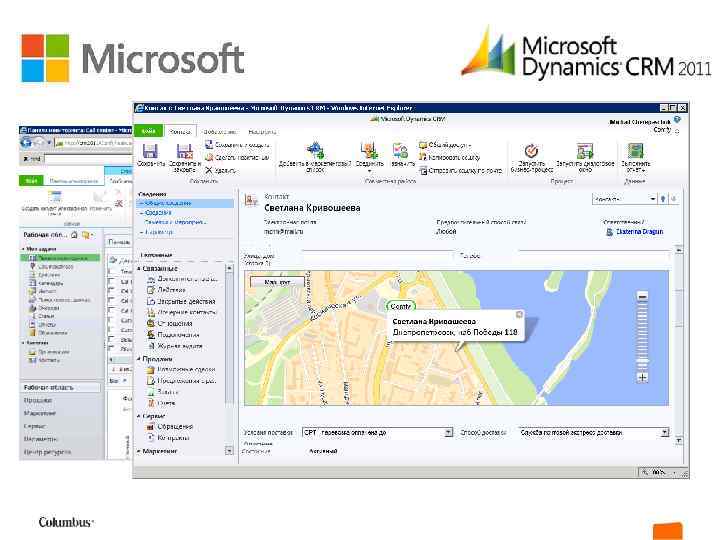720x540 pixels.
Task: Click the Добавить в маркетинговый список icon
Action: tap(315, 150)
